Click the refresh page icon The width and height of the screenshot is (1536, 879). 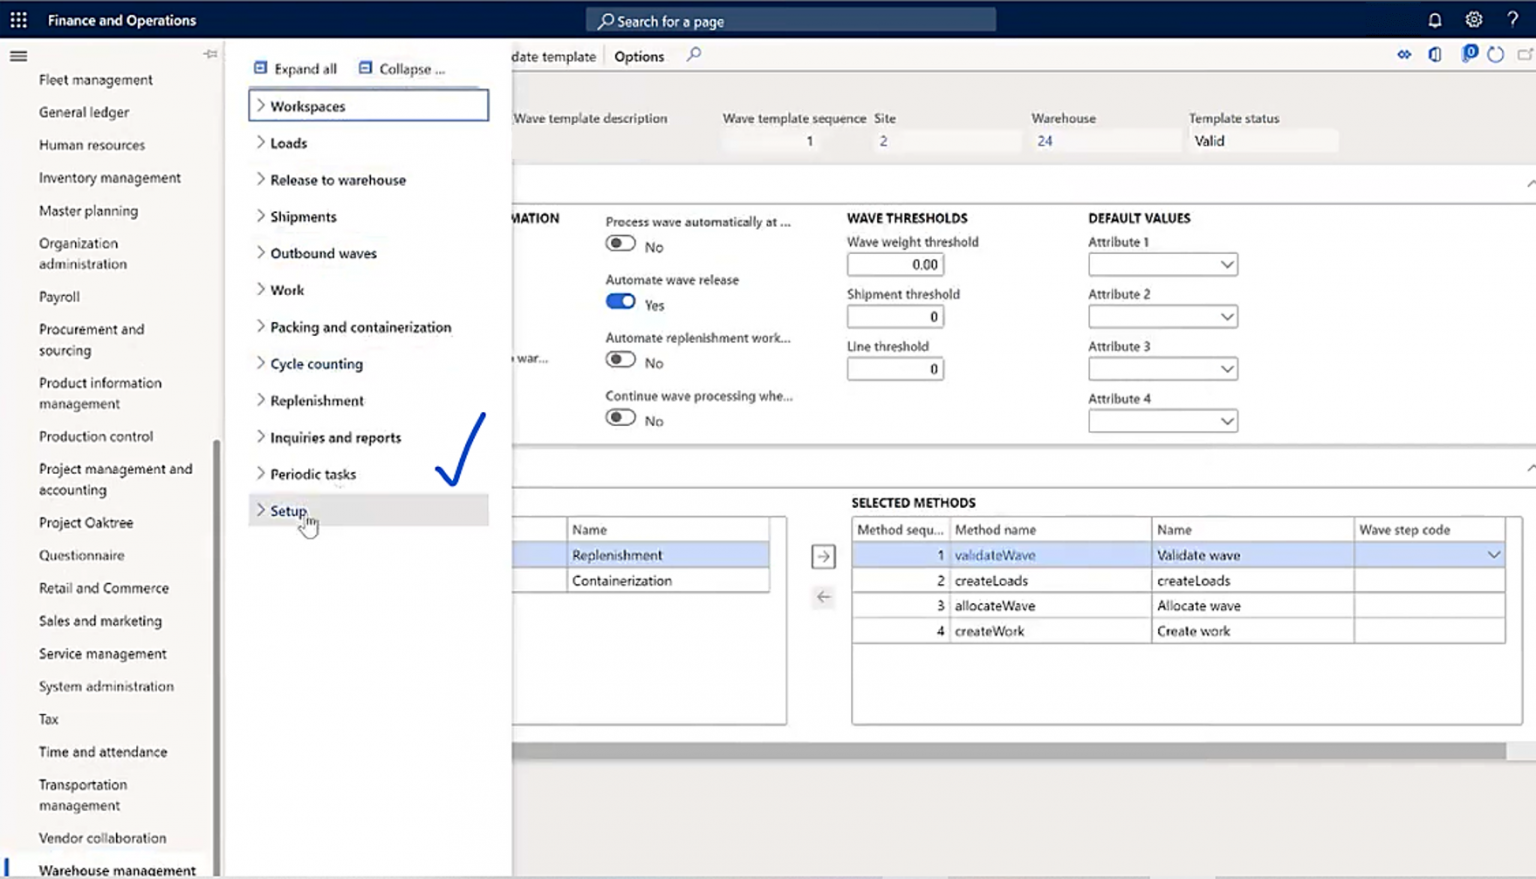1495,55
